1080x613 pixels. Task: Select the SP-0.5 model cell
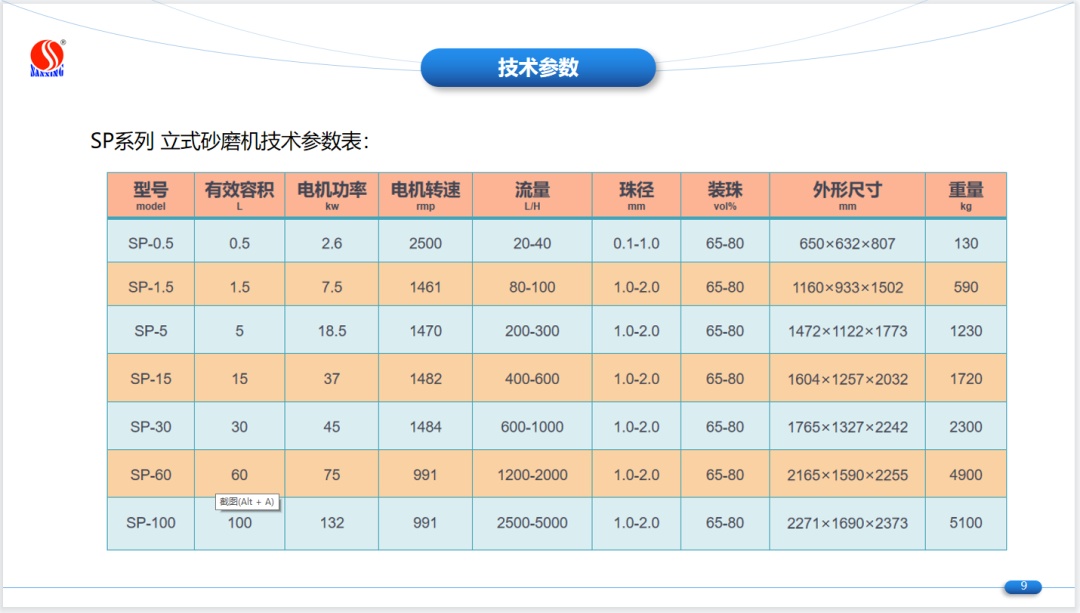point(151,243)
